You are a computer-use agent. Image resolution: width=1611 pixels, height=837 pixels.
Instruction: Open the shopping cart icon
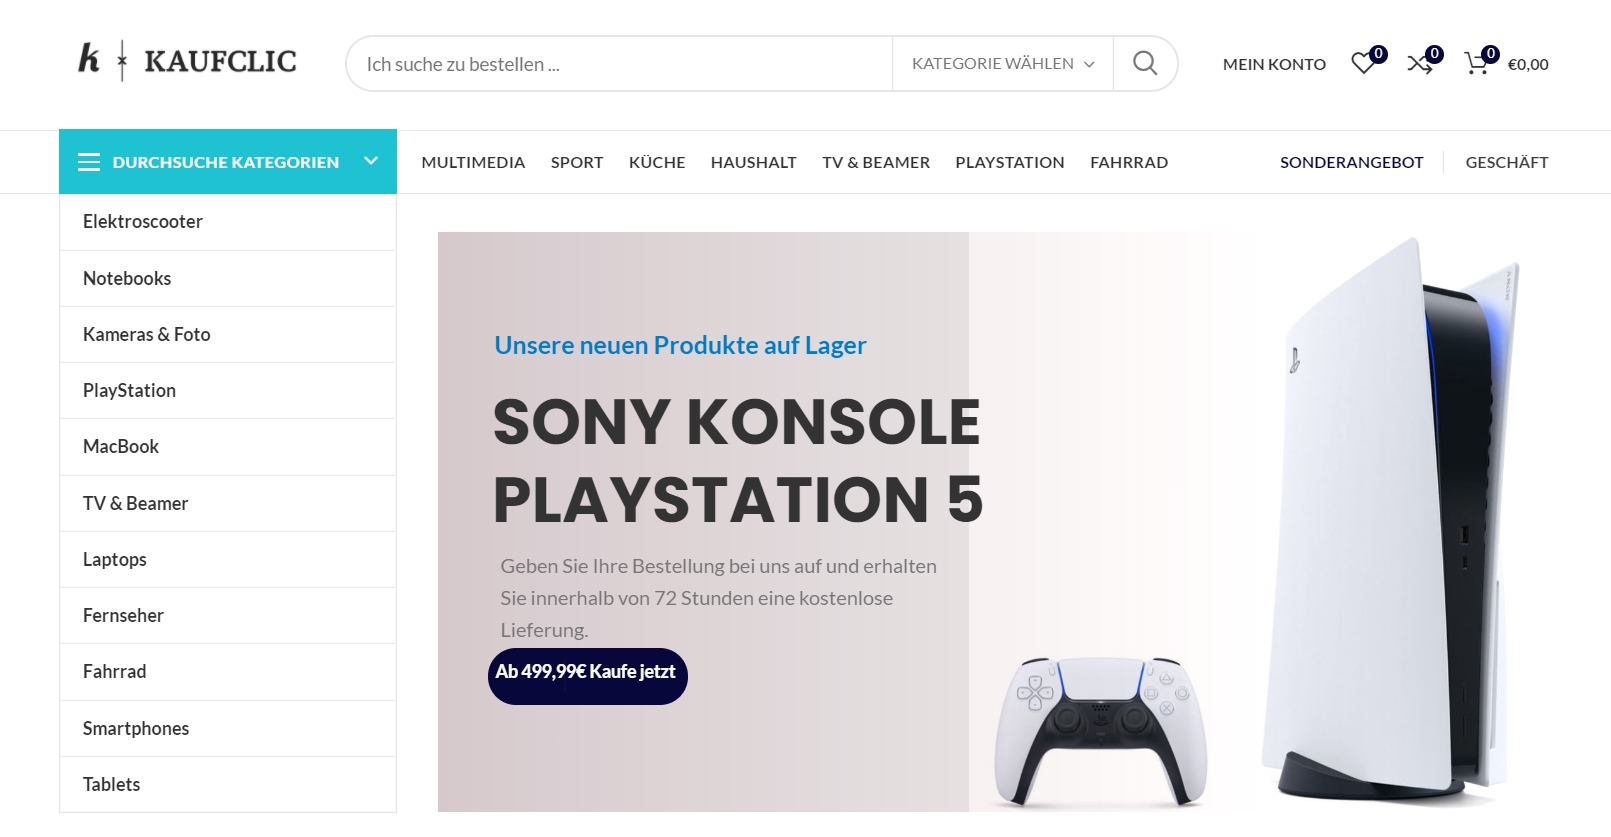pyautogui.click(x=1476, y=64)
